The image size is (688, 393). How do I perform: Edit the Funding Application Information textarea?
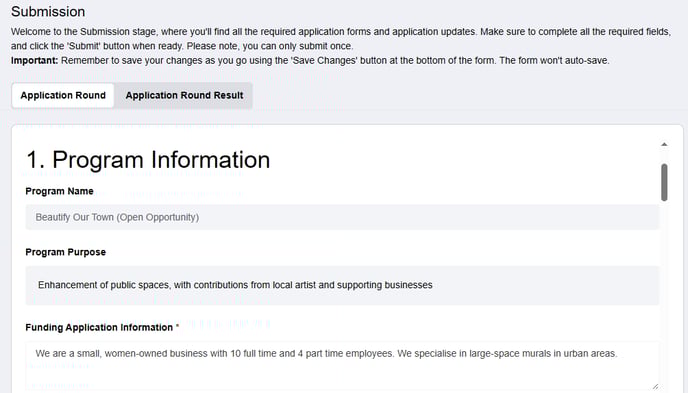pos(342,366)
